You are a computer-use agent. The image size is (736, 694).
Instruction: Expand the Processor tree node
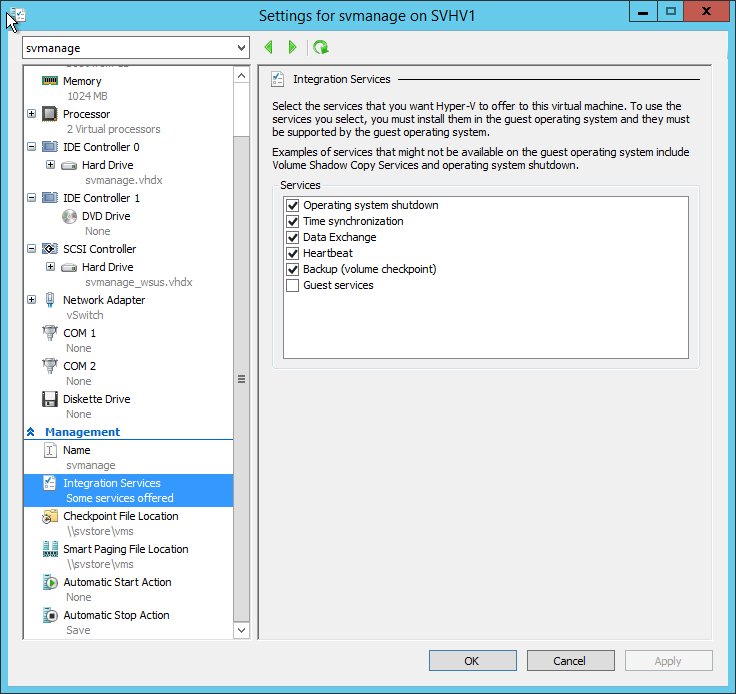pos(32,114)
